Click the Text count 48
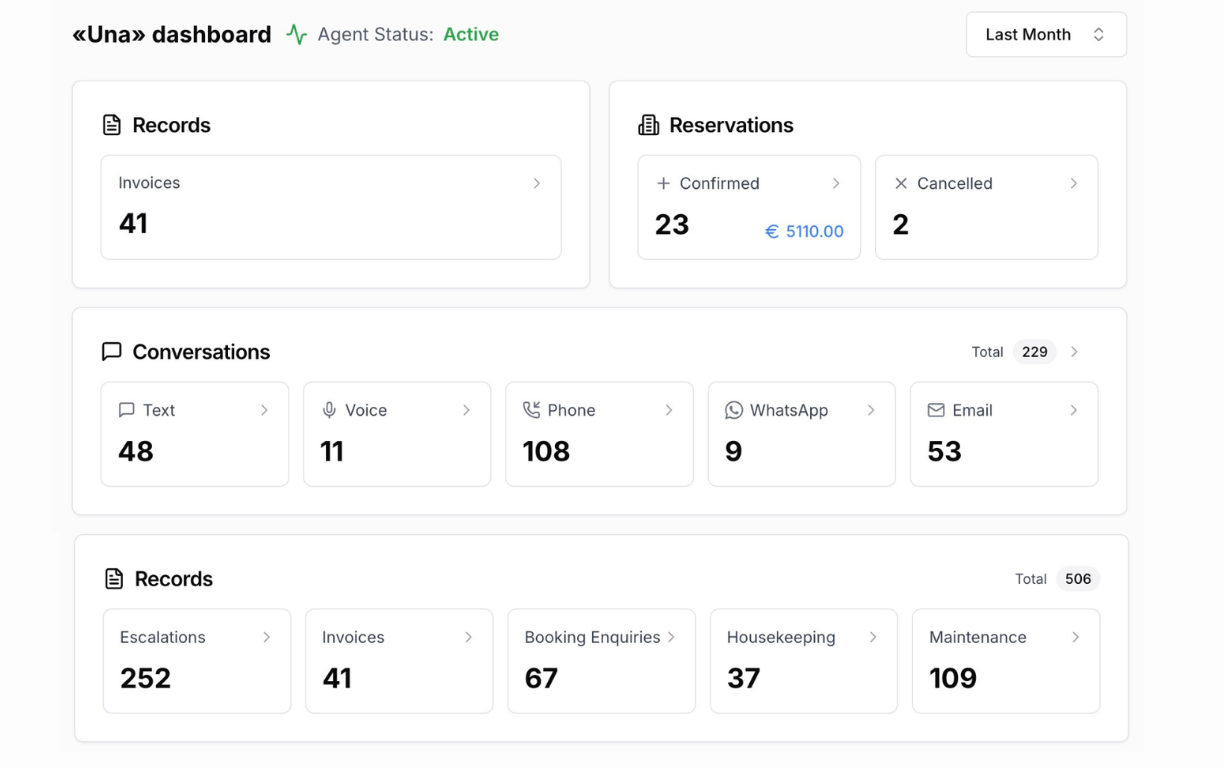 tap(136, 451)
